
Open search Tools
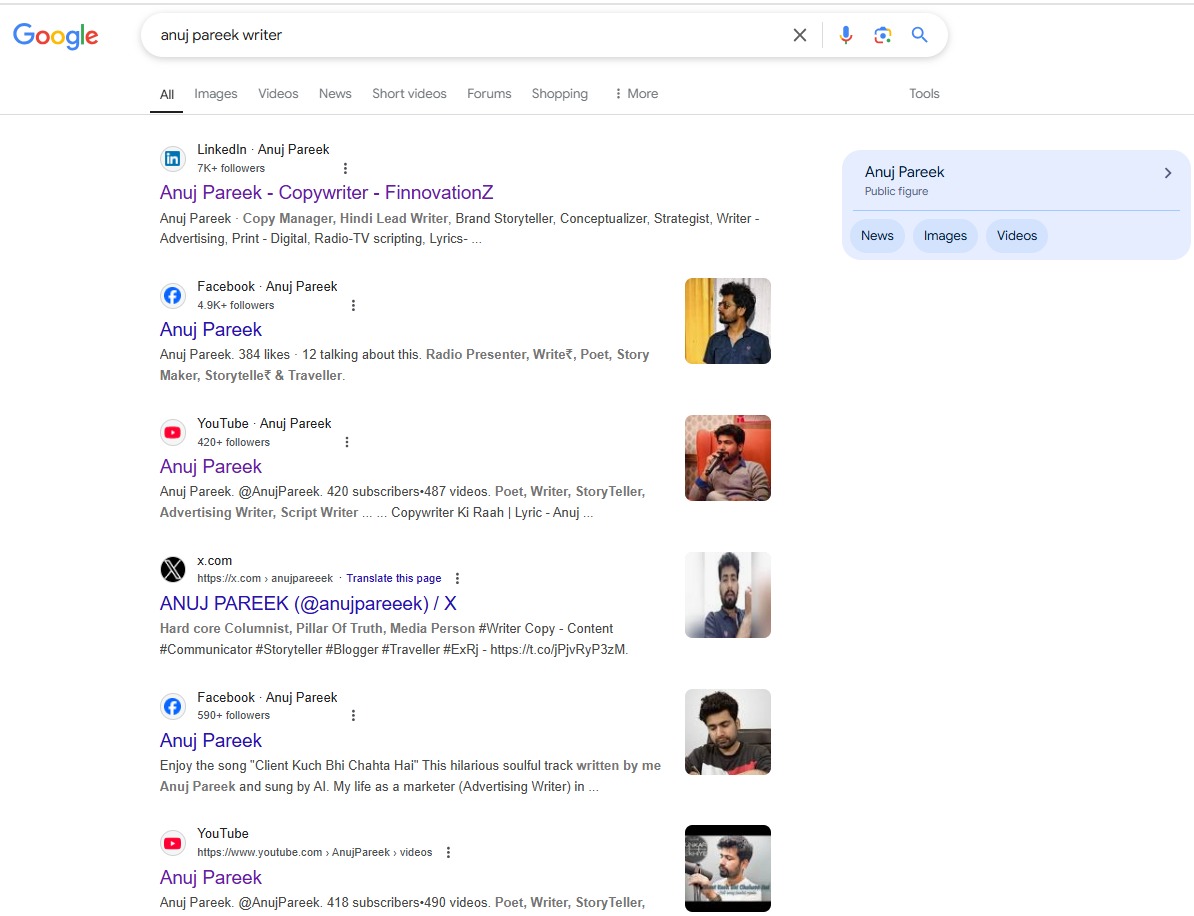[924, 94]
